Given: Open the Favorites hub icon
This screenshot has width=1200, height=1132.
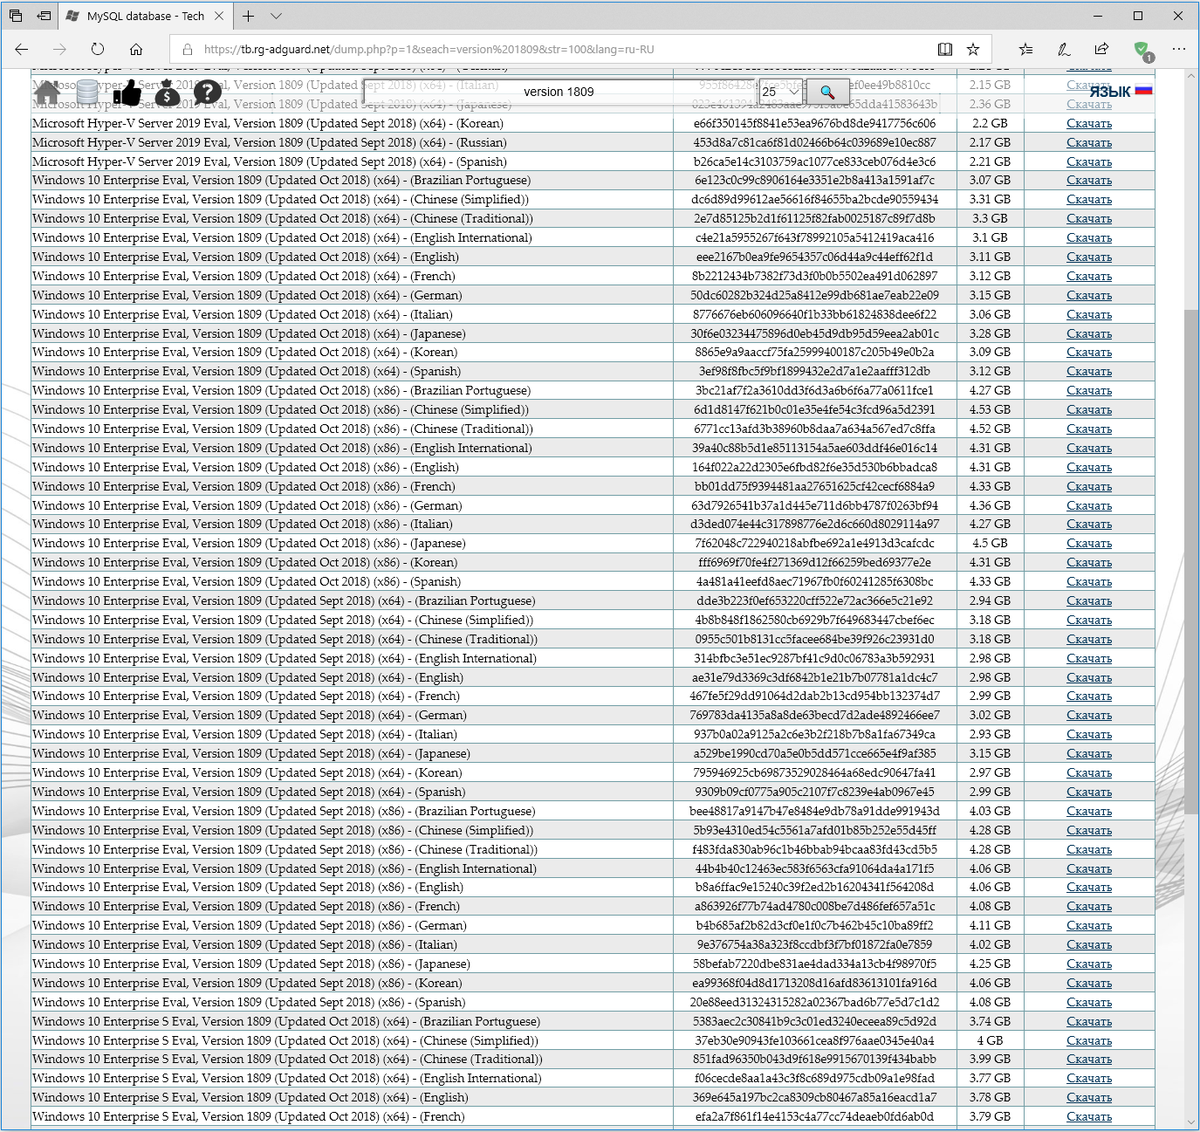Looking at the screenshot, I should pos(1026,49).
